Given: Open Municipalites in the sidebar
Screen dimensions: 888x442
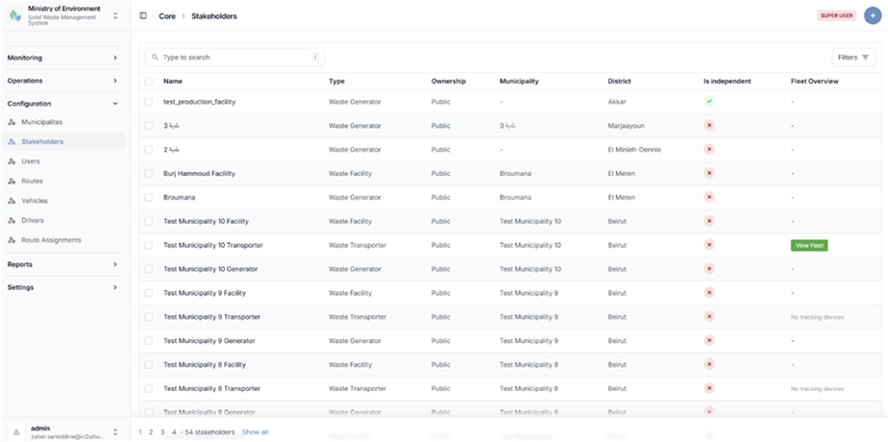Looking at the screenshot, I should [42, 122].
